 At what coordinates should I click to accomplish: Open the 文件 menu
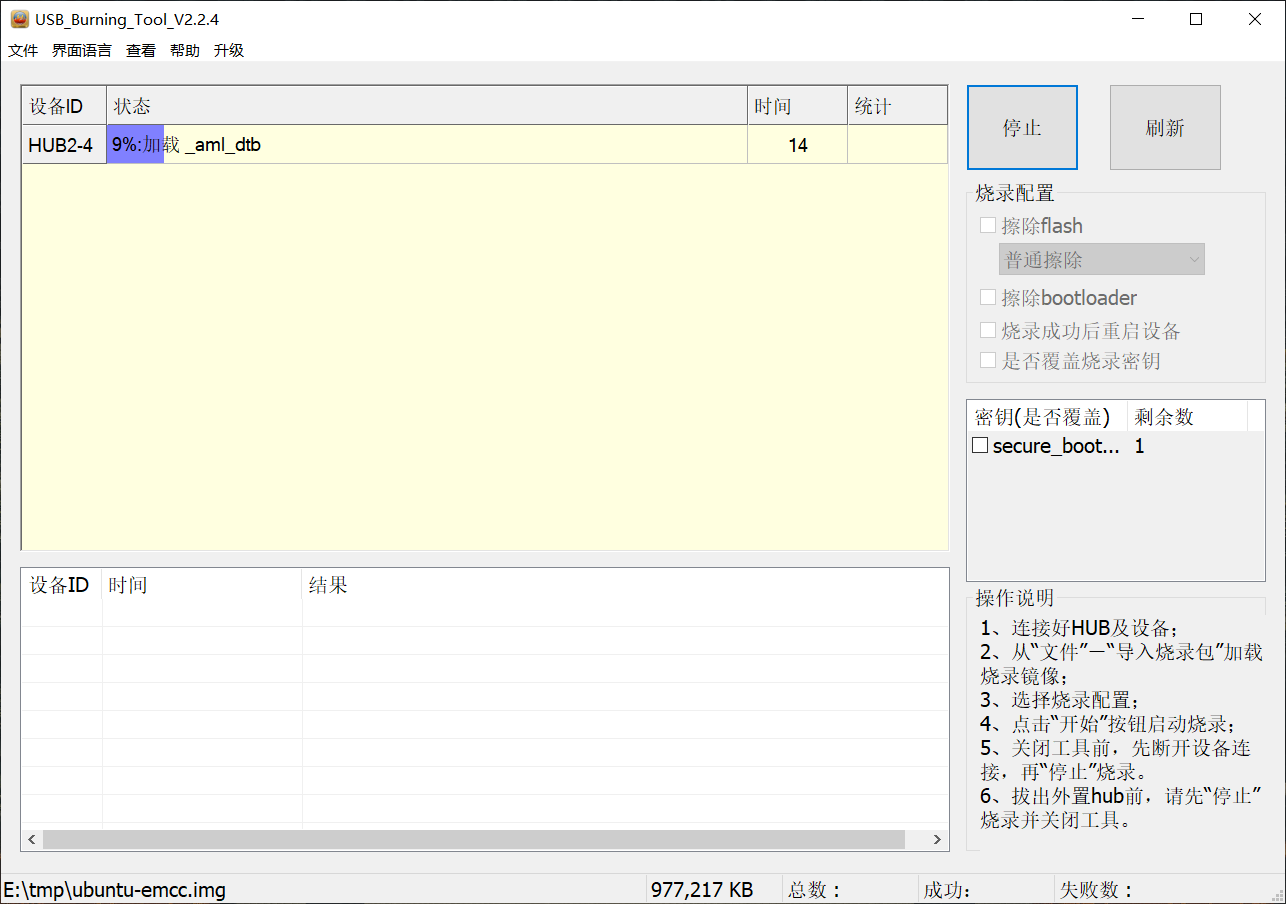(x=23, y=50)
